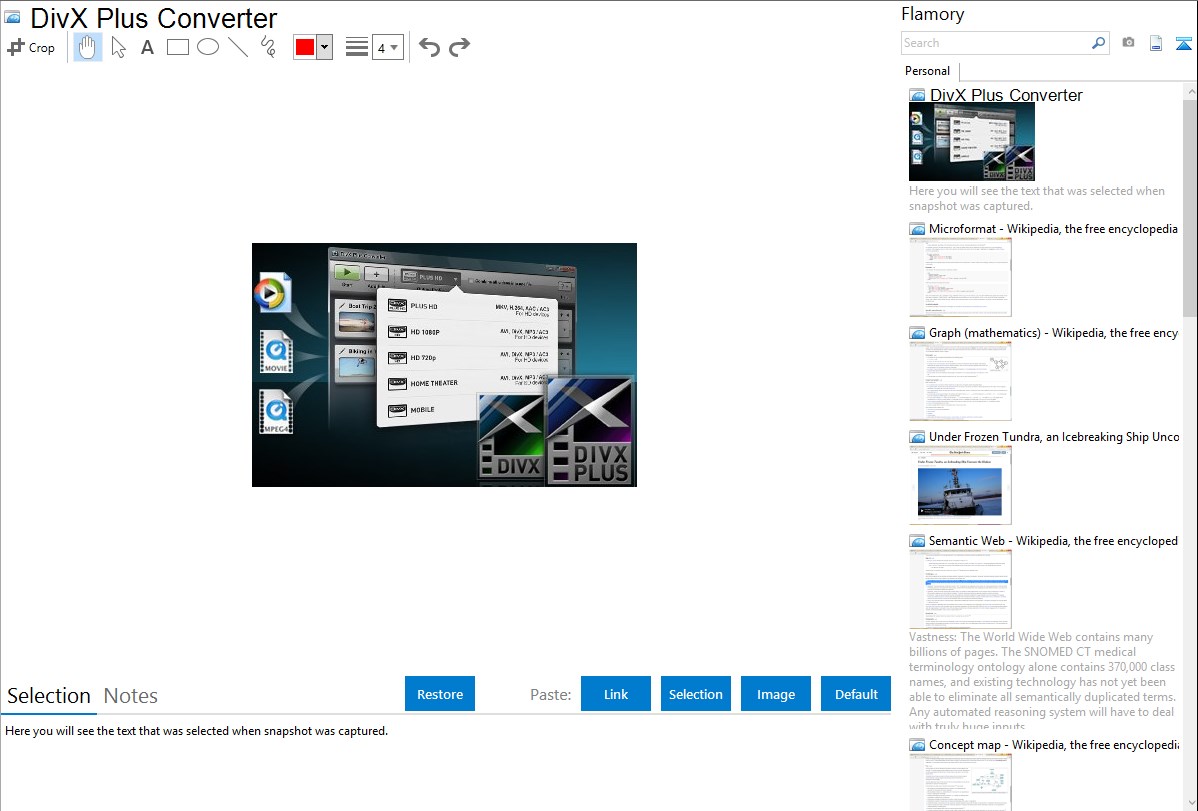Click the selection text area below the Selection tab
Screen dimensions: 1198x811
[445, 763]
